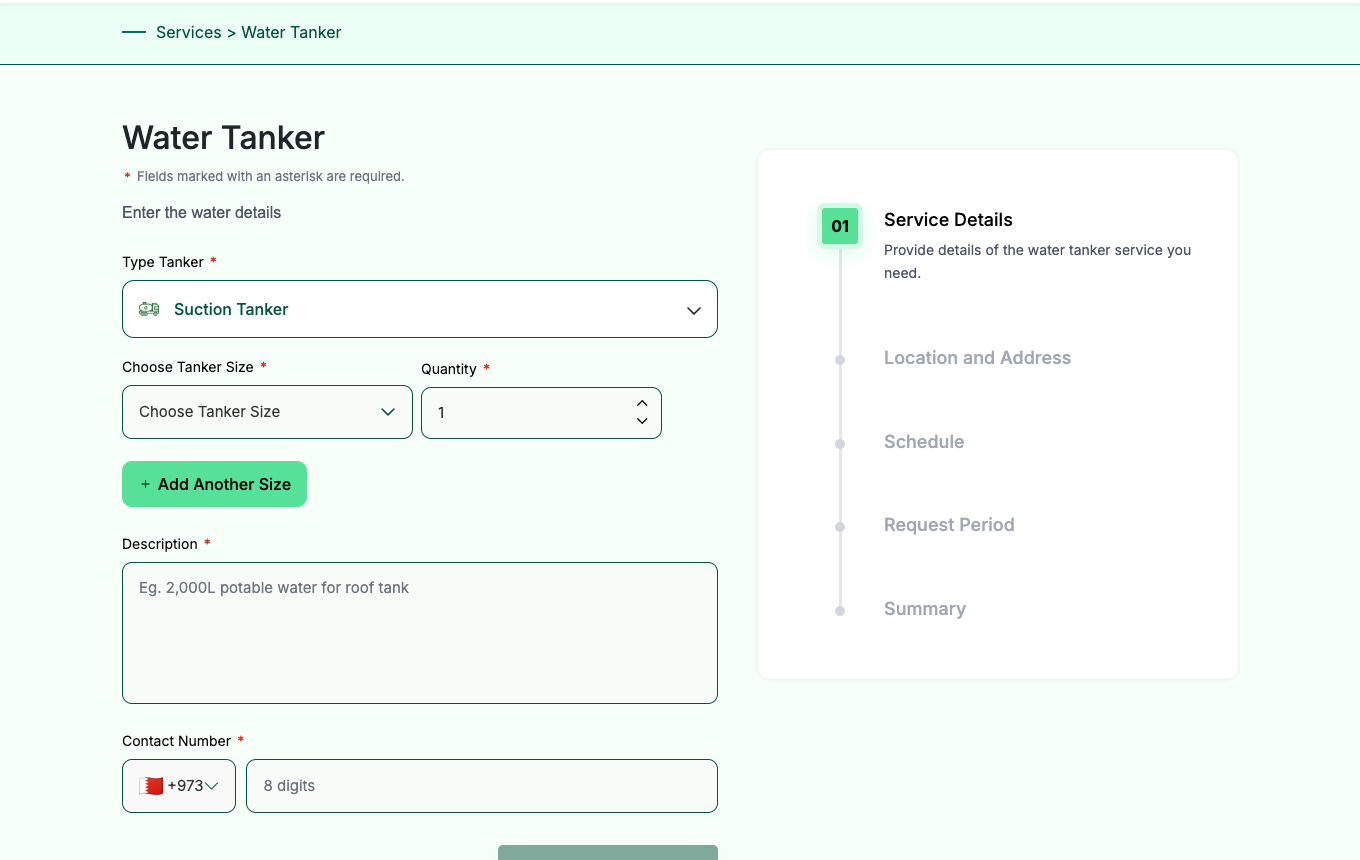The height and width of the screenshot is (860, 1360).
Task: Click the Bahrain flag icon
Action: tap(151, 786)
